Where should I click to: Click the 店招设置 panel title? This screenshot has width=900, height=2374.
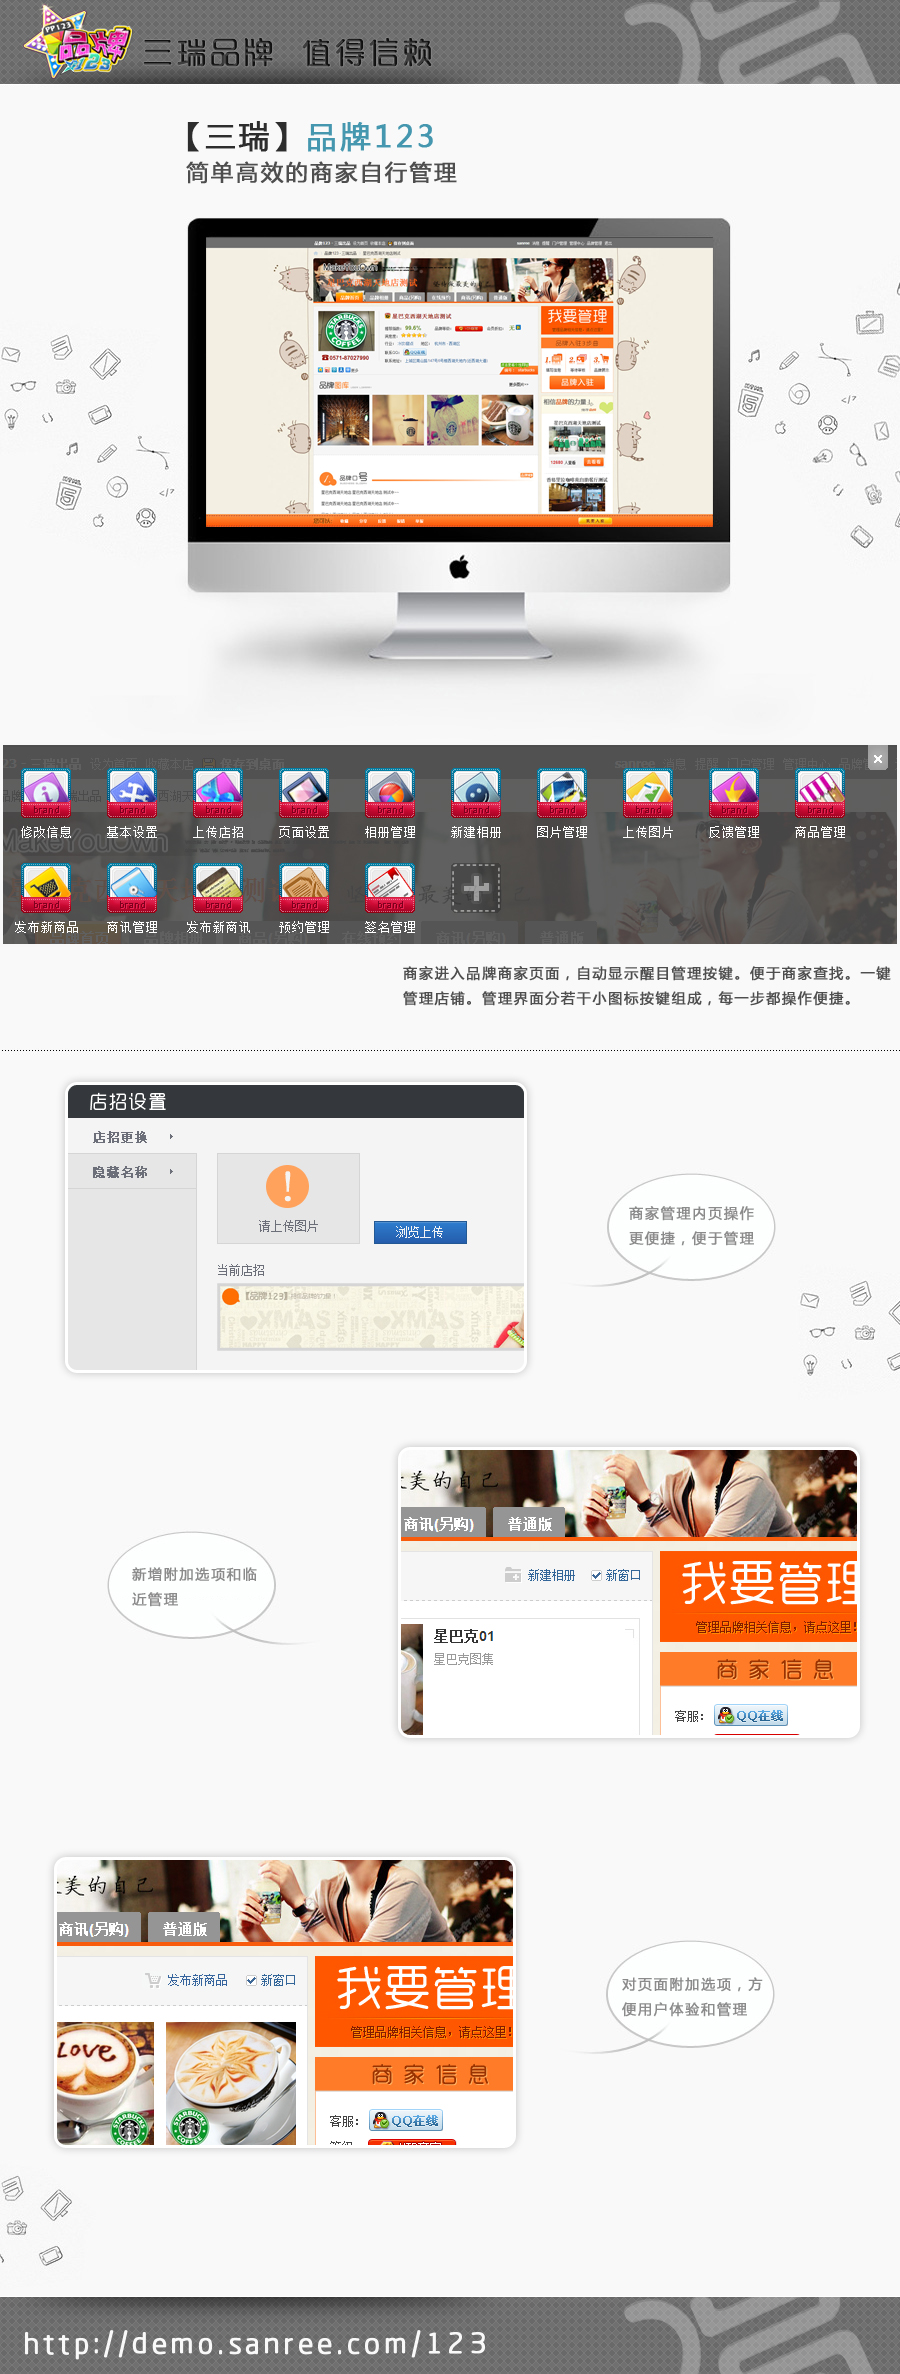[128, 1102]
